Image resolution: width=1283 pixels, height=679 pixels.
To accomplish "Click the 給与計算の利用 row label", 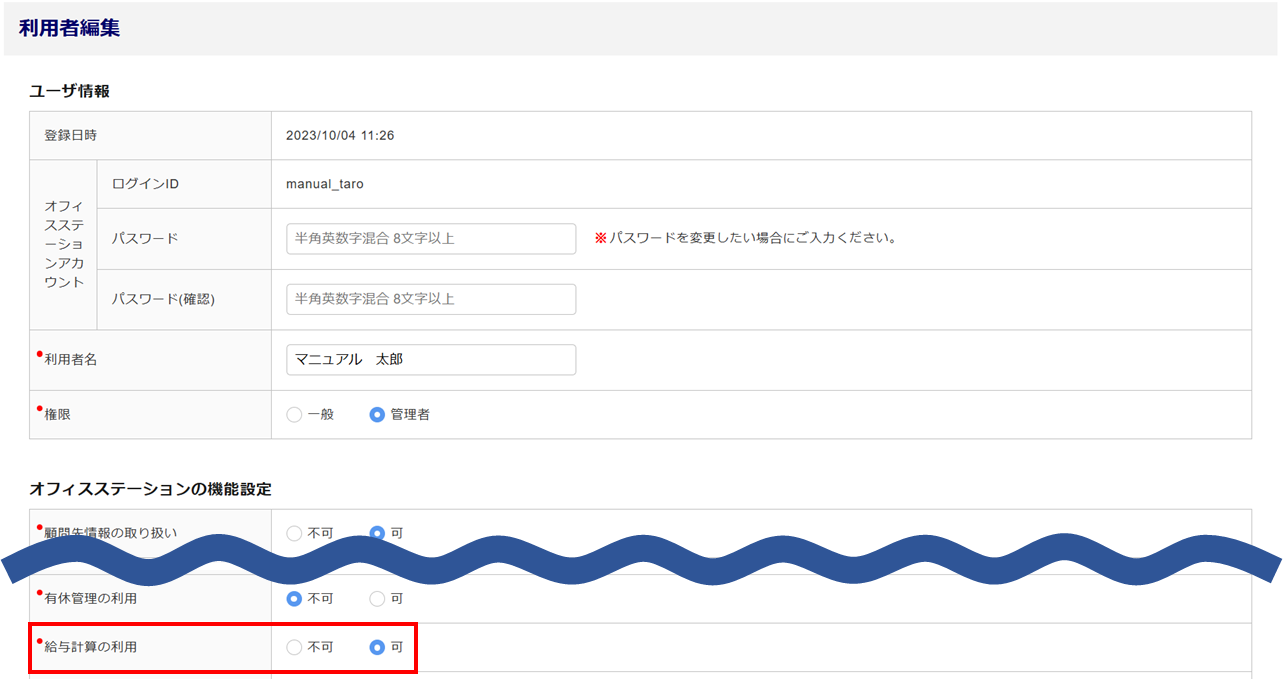I will pos(91,648).
